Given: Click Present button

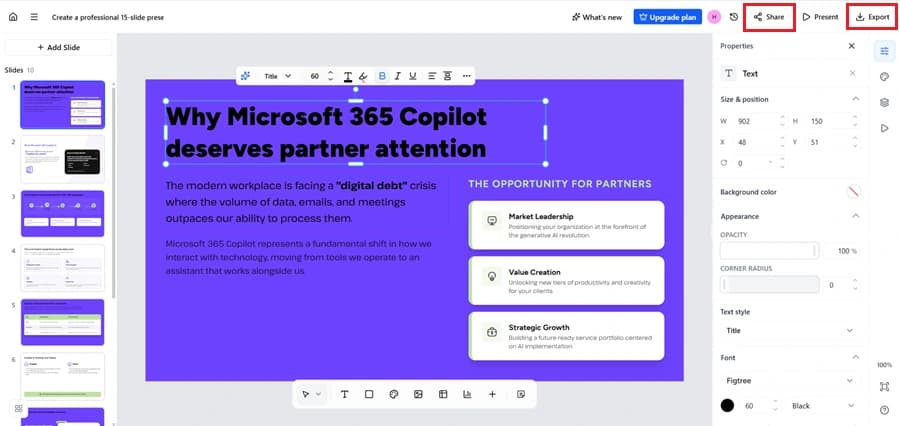Looking at the screenshot, I should (820, 17).
